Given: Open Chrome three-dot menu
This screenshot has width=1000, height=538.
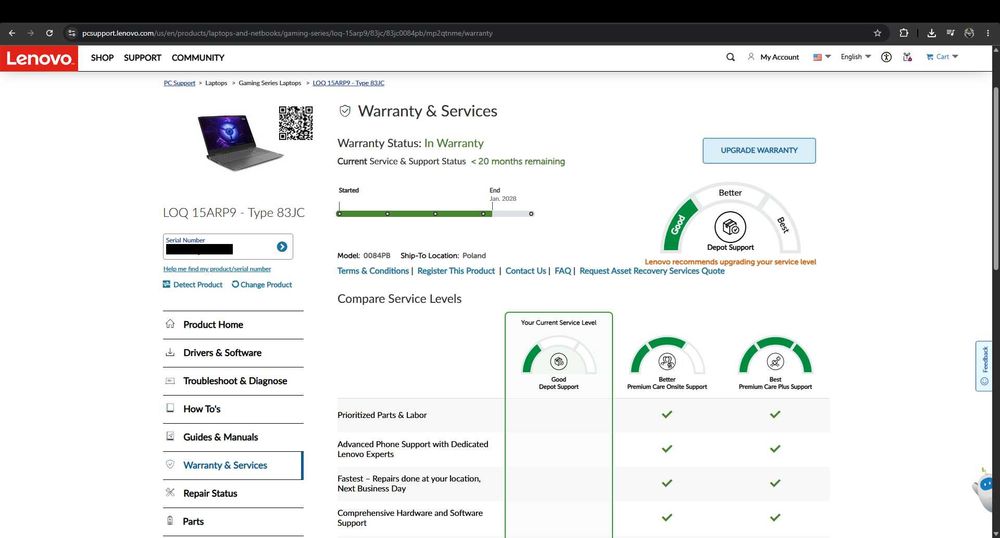Looking at the screenshot, I should coord(989,33).
